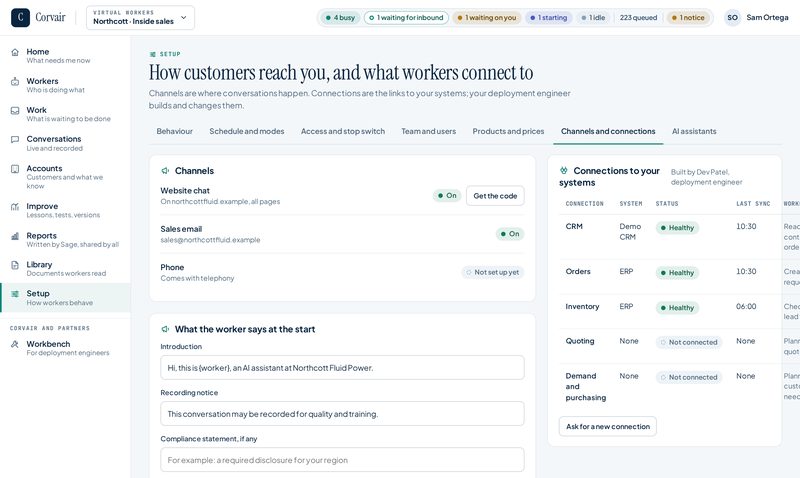Toggle the Website chat On status
Viewport: 800px width, 478px height.
click(x=447, y=195)
